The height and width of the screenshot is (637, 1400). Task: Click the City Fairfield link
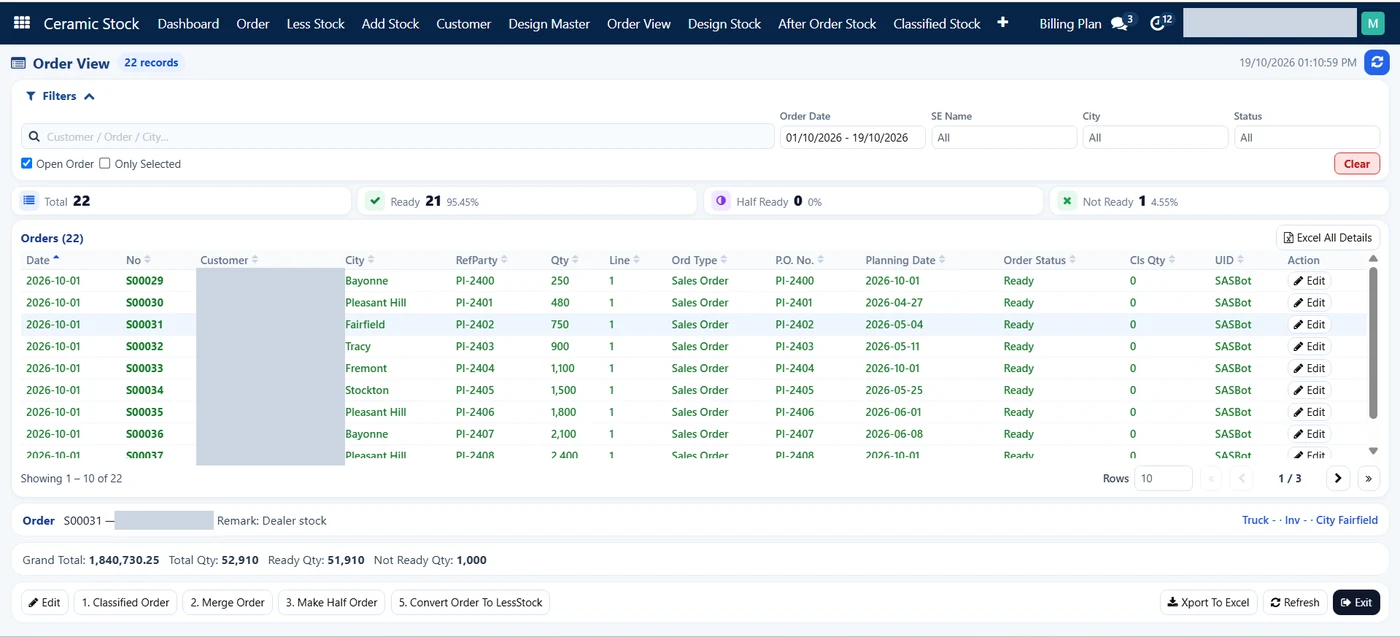point(1346,520)
